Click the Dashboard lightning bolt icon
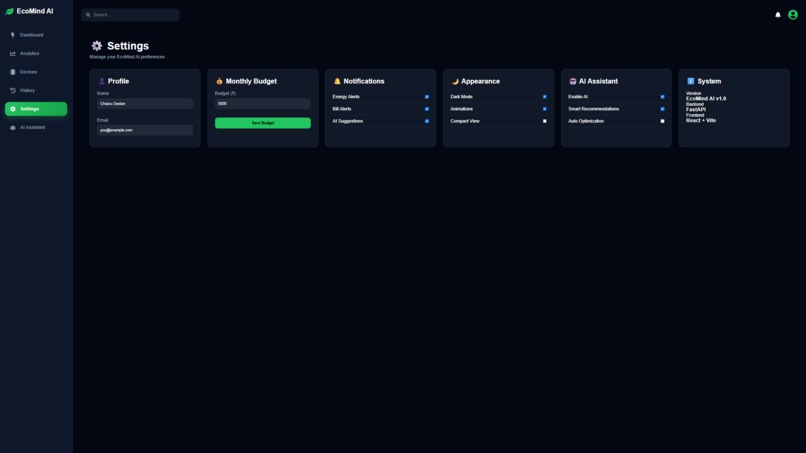 click(x=13, y=35)
